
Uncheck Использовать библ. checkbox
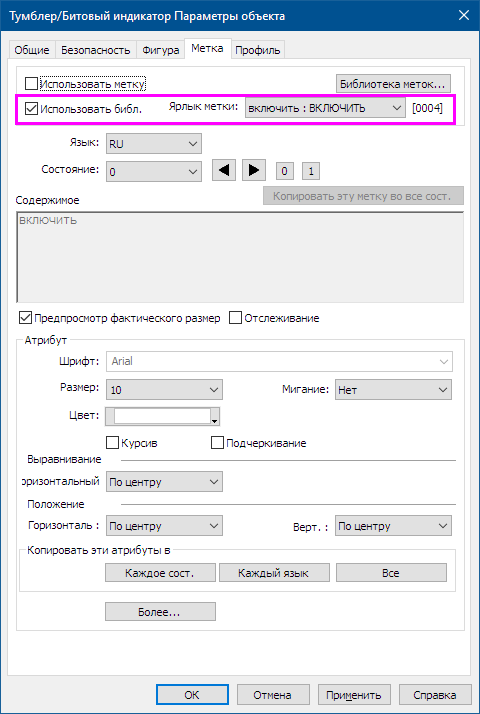(31, 109)
